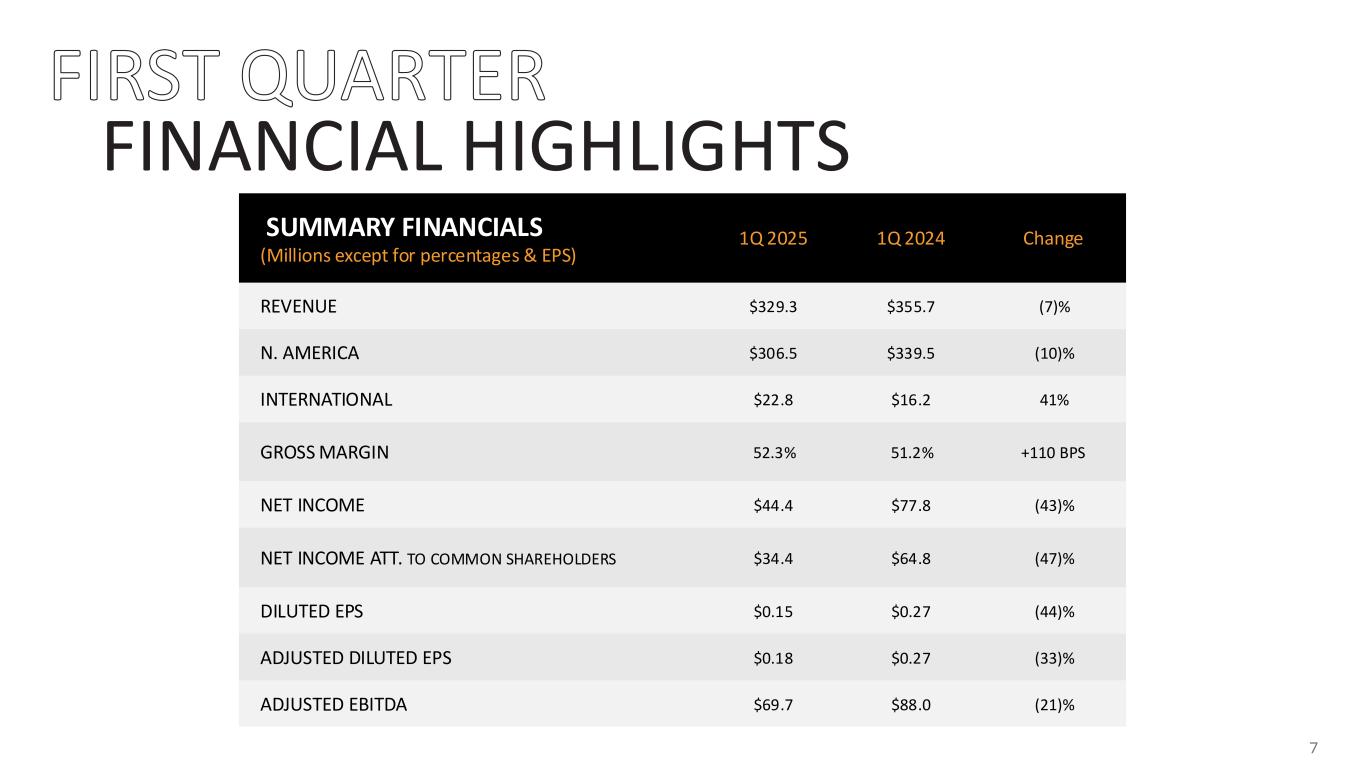1365x768 pixels.
Task: Select the +110 BPS change cell
Action: (x=1053, y=452)
